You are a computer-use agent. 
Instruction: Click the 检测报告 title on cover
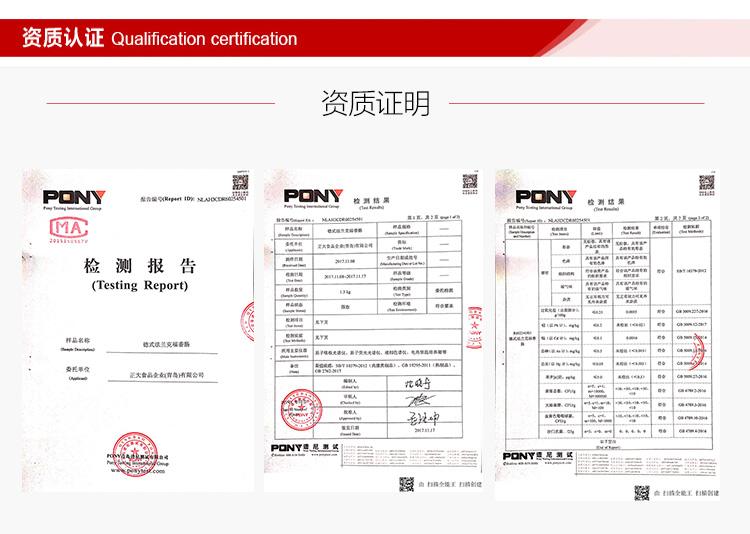coord(140,266)
